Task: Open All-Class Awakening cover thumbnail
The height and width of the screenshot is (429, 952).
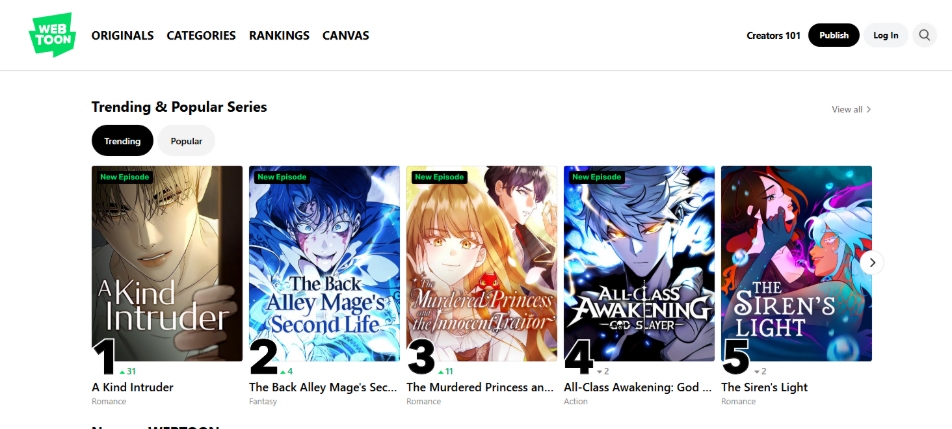Action: click(x=639, y=263)
